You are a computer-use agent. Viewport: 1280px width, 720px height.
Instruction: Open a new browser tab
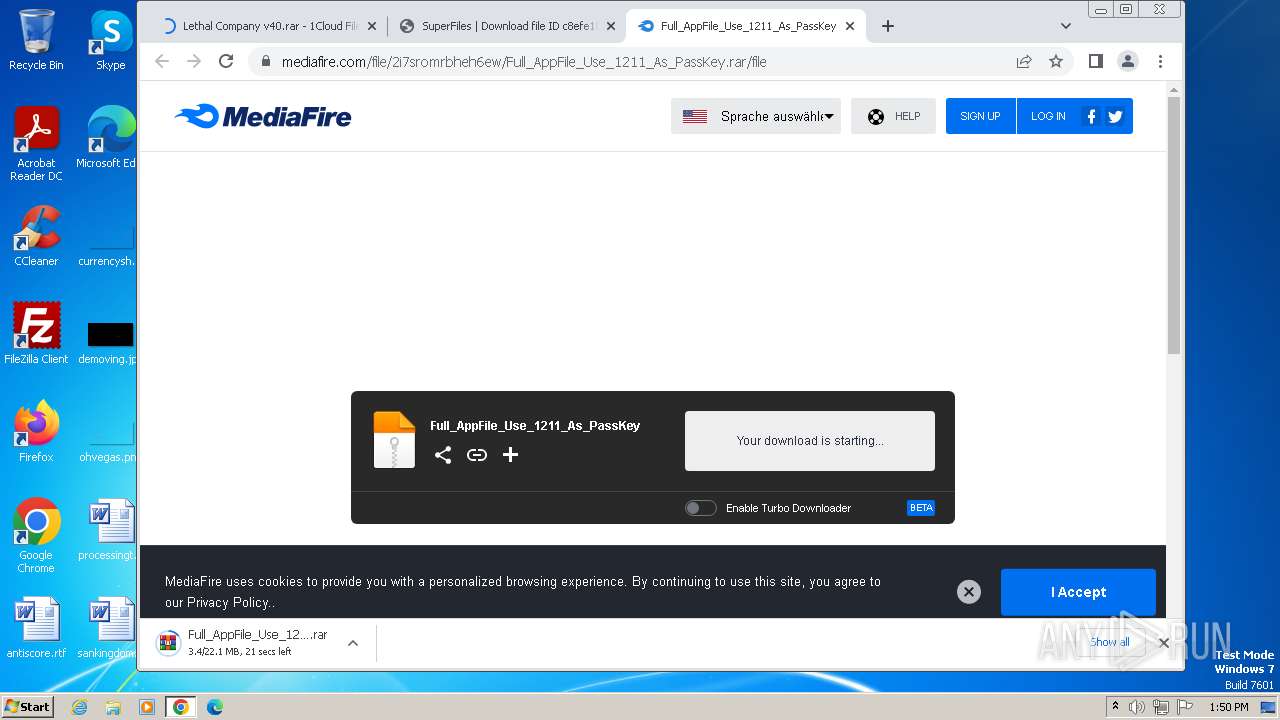click(888, 26)
